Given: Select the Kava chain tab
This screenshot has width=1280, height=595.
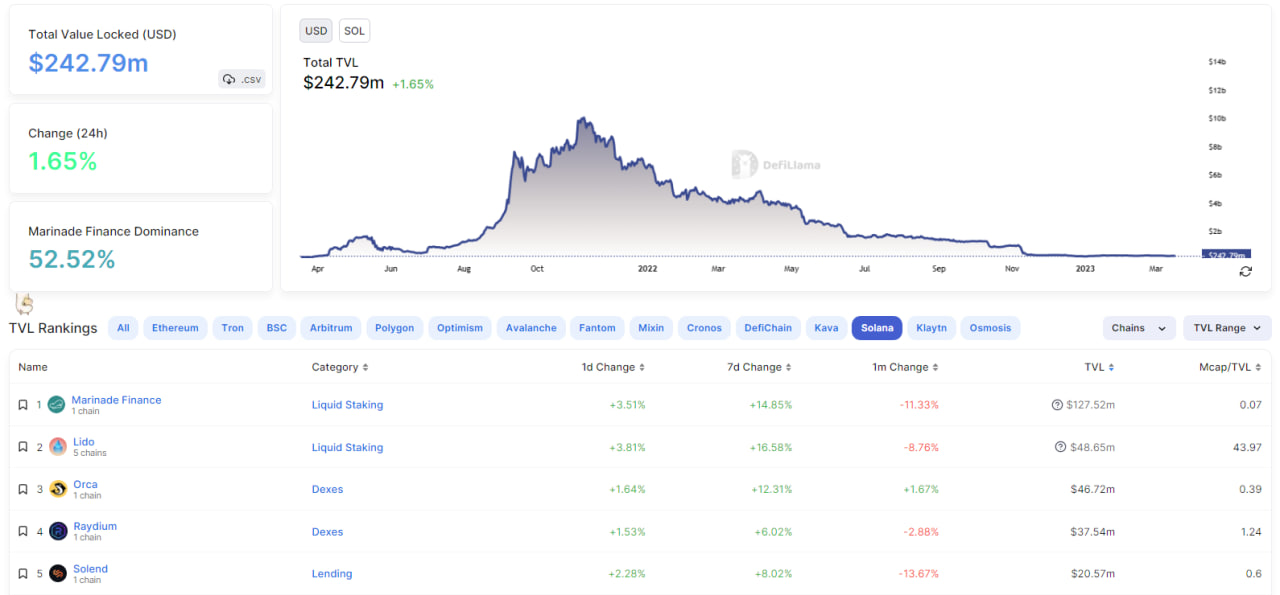Looking at the screenshot, I should [x=826, y=328].
